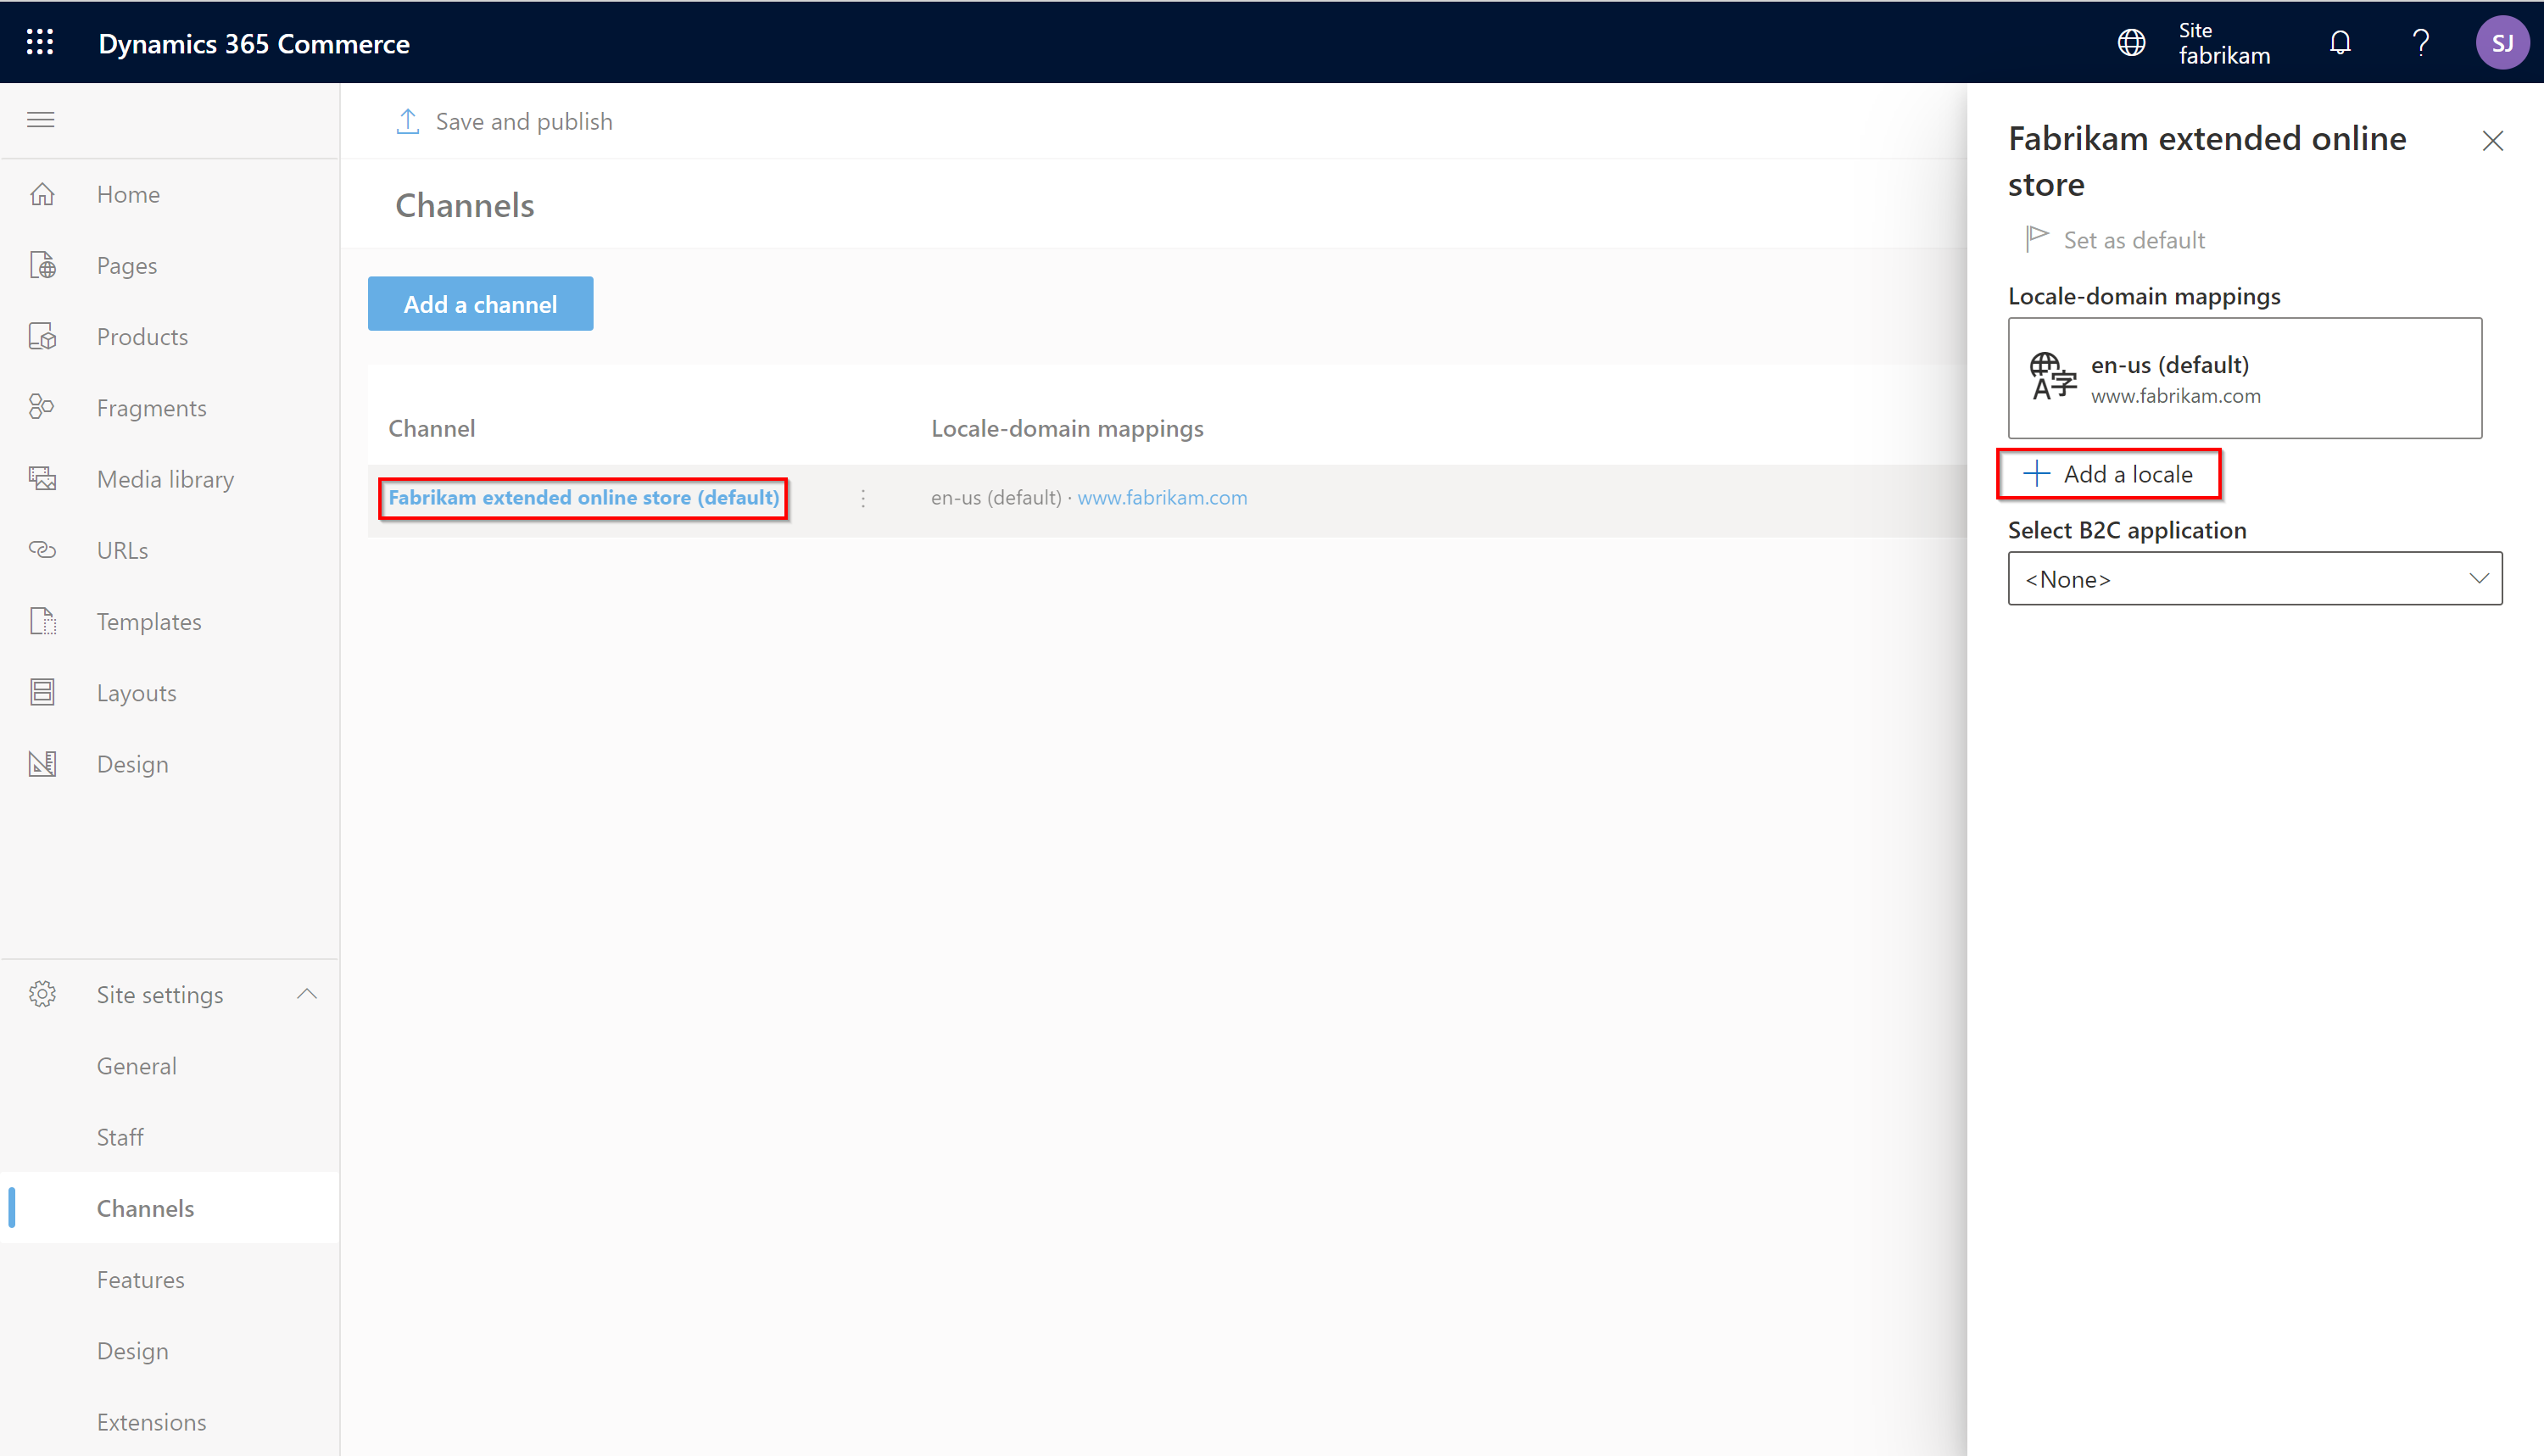The width and height of the screenshot is (2544, 1456).
Task: Click the Design sidebar icon
Action: click(46, 762)
